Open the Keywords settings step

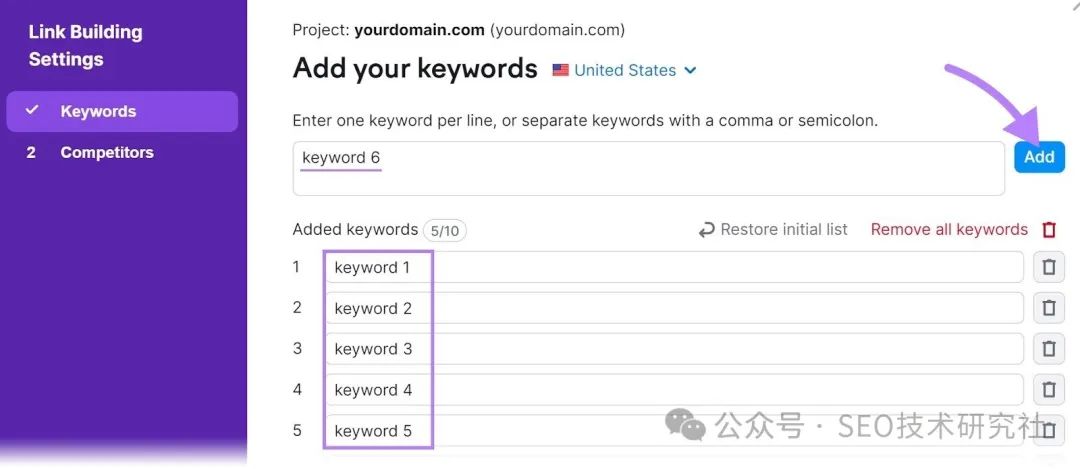point(98,111)
